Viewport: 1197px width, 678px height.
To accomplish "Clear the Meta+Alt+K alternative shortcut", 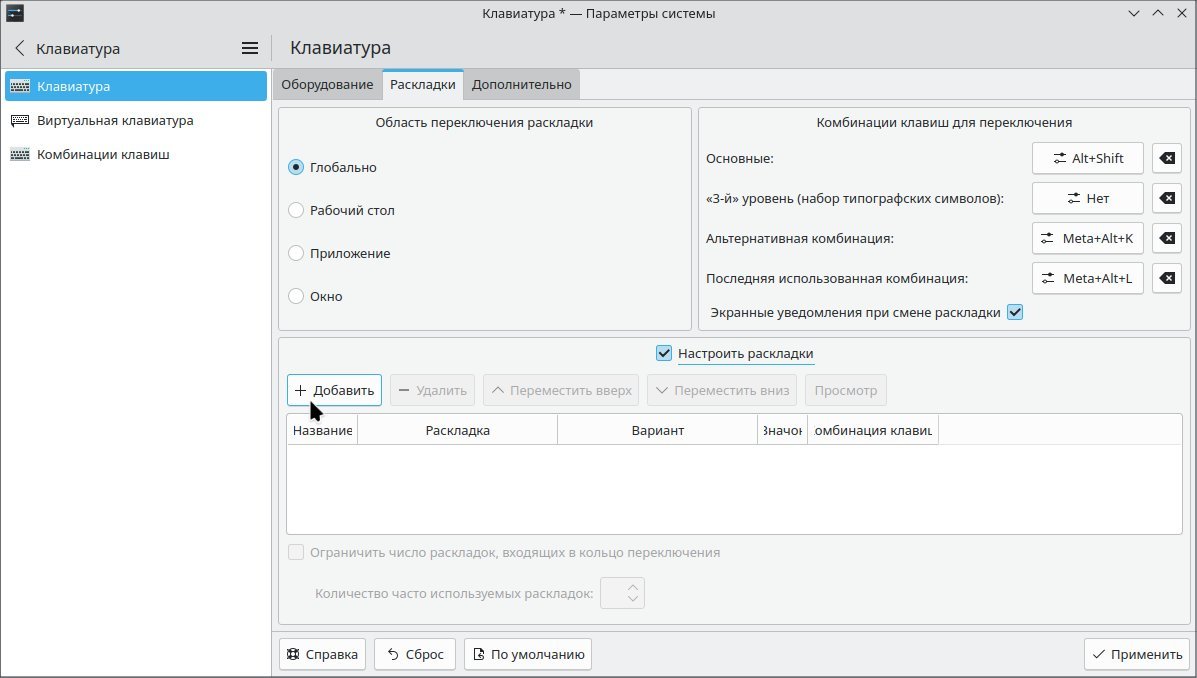I will coord(1166,238).
